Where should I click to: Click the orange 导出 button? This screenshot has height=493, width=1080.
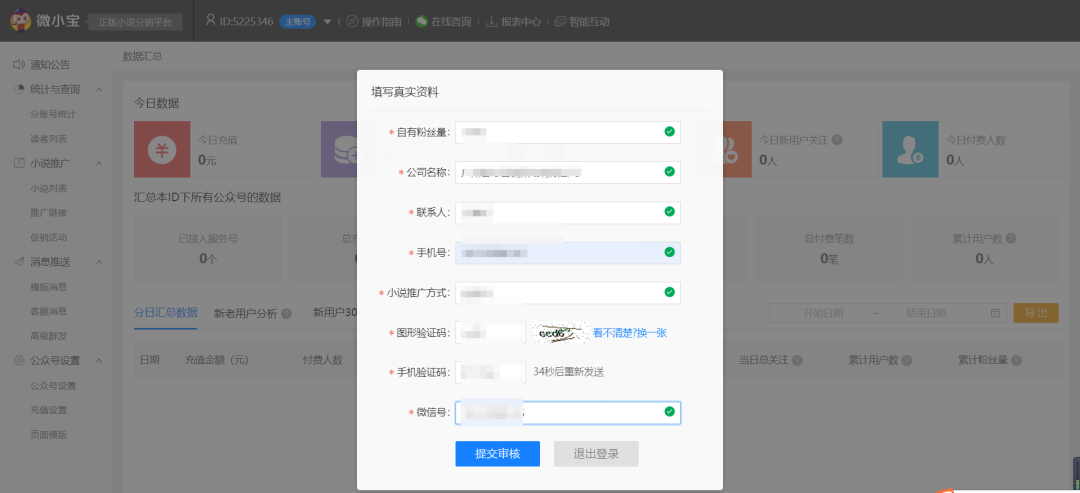1036,313
